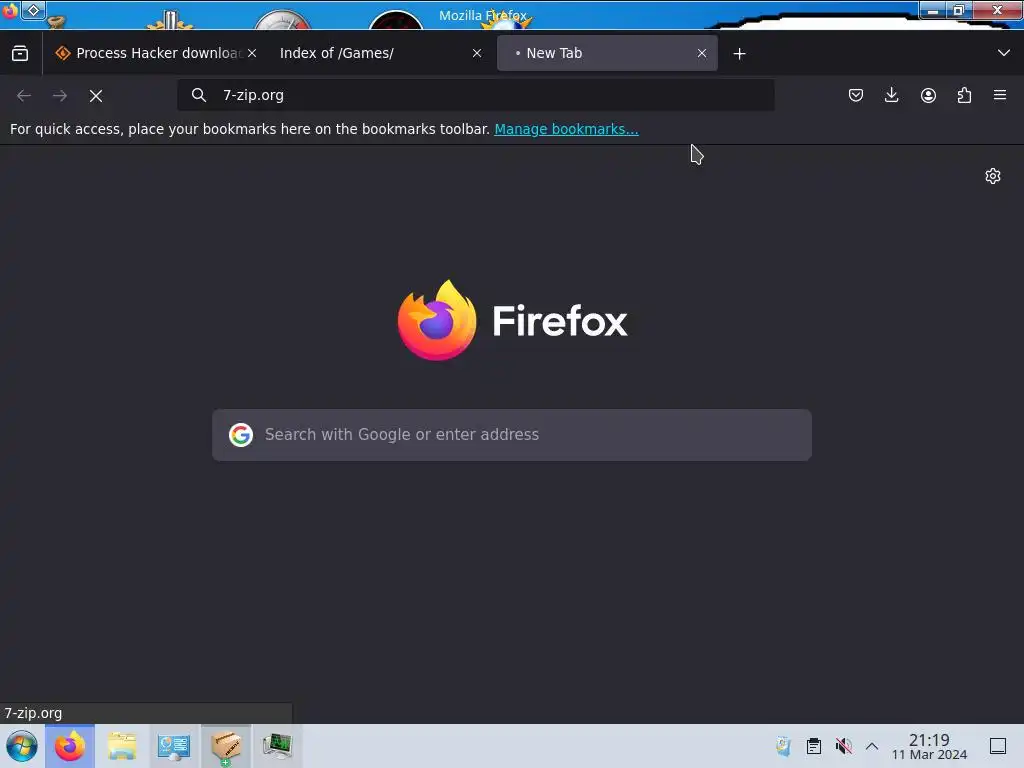
Task: Close the Mozilla Firefox window
Action: click(997, 10)
